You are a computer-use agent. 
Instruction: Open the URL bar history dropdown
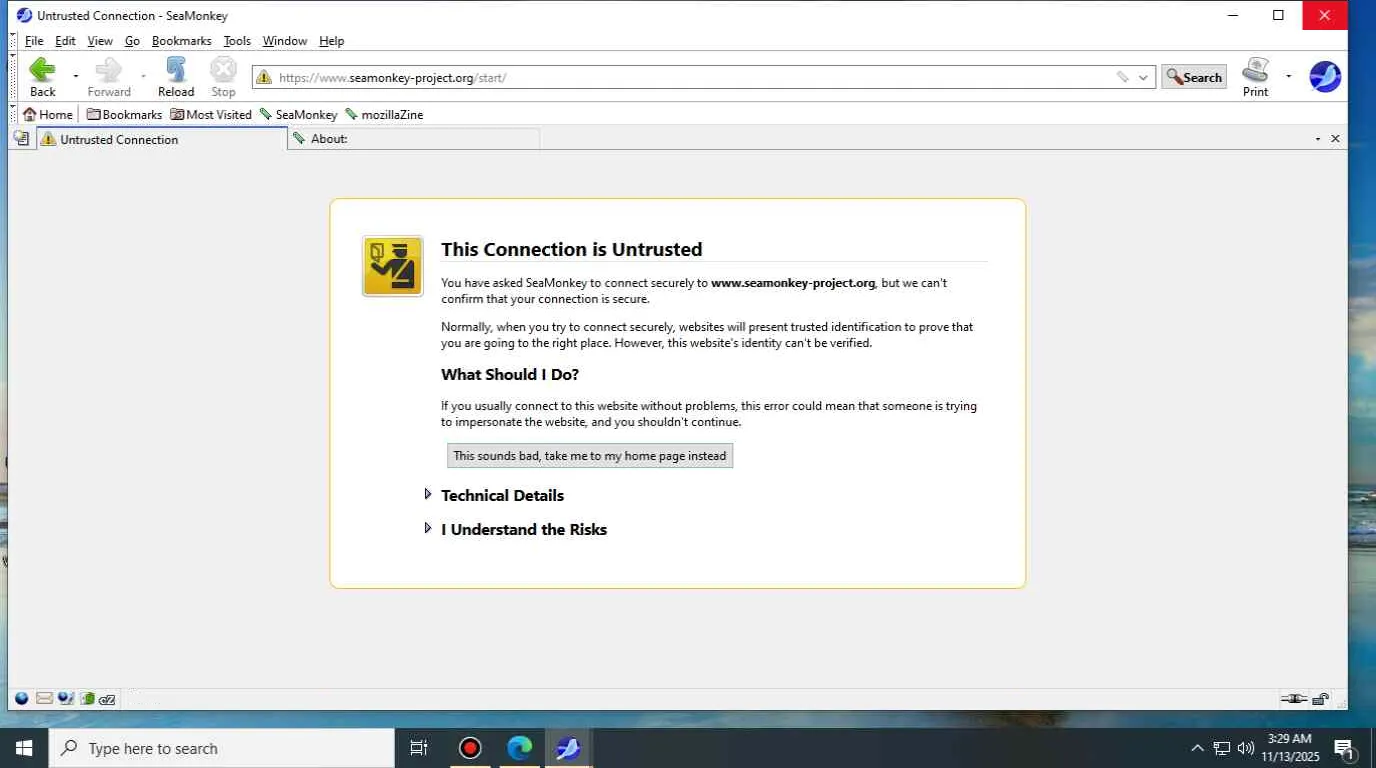coord(1143,77)
